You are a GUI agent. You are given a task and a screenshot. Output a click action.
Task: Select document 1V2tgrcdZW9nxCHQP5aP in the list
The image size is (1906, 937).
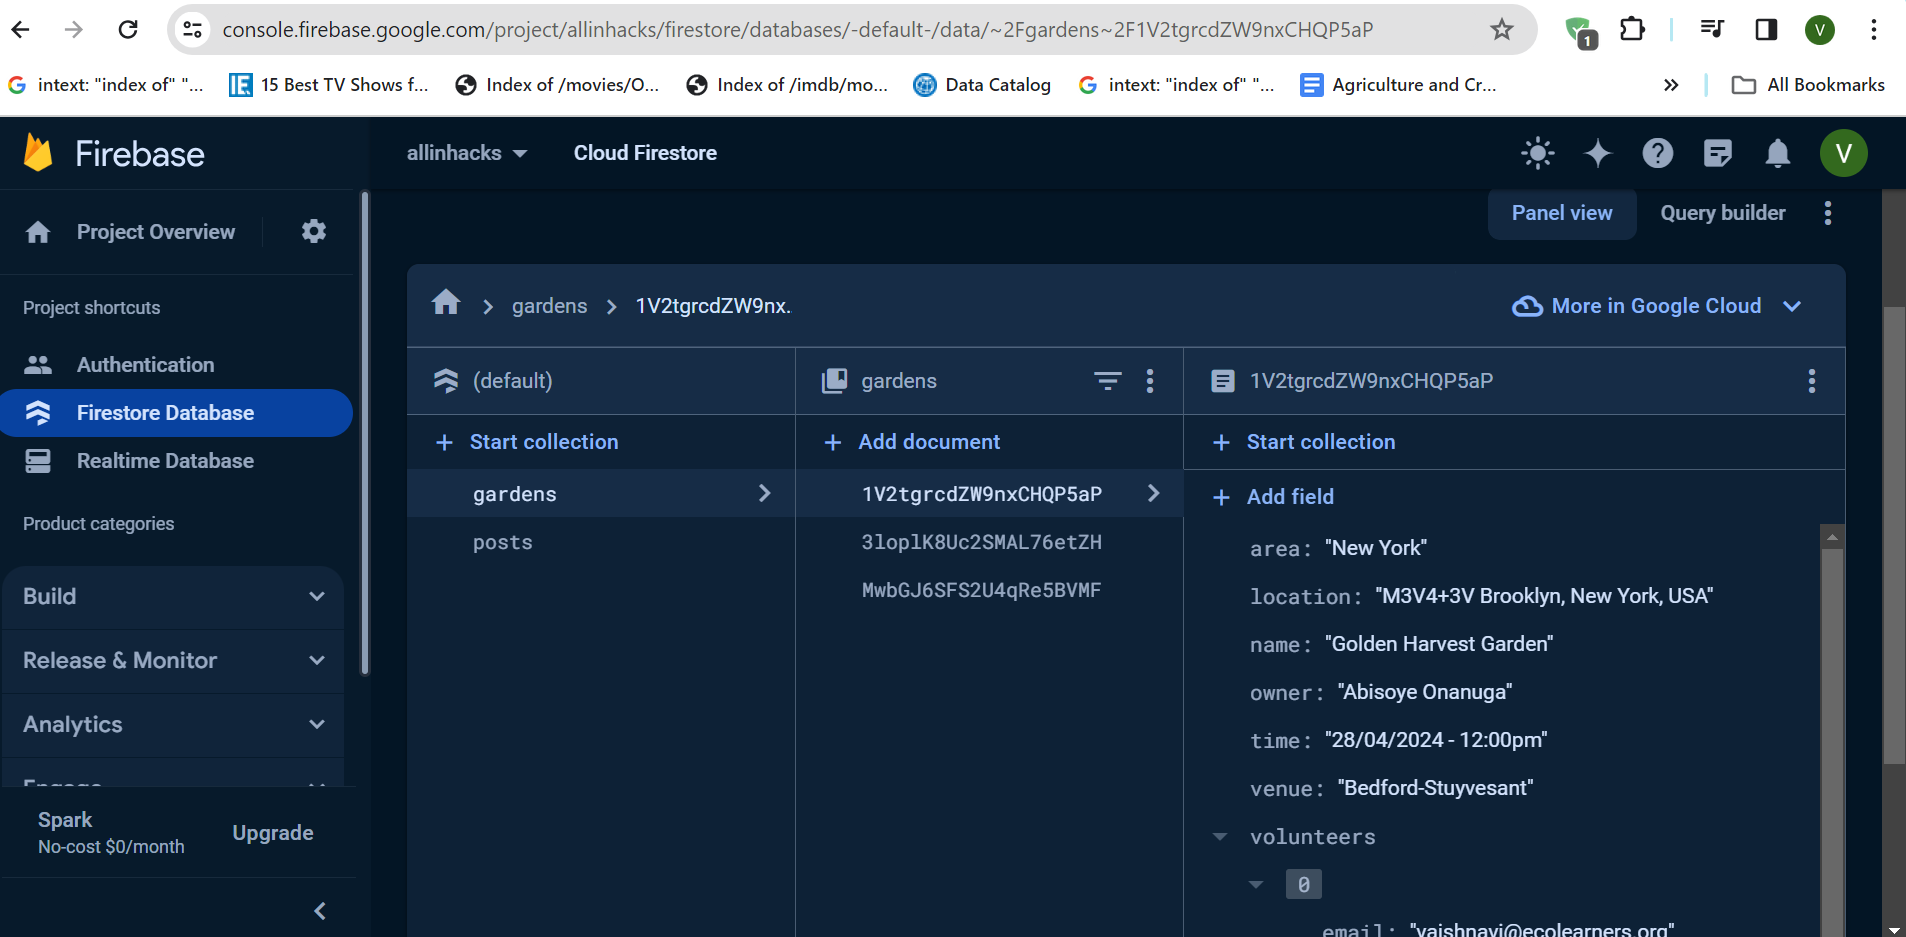tap(989, 493)
